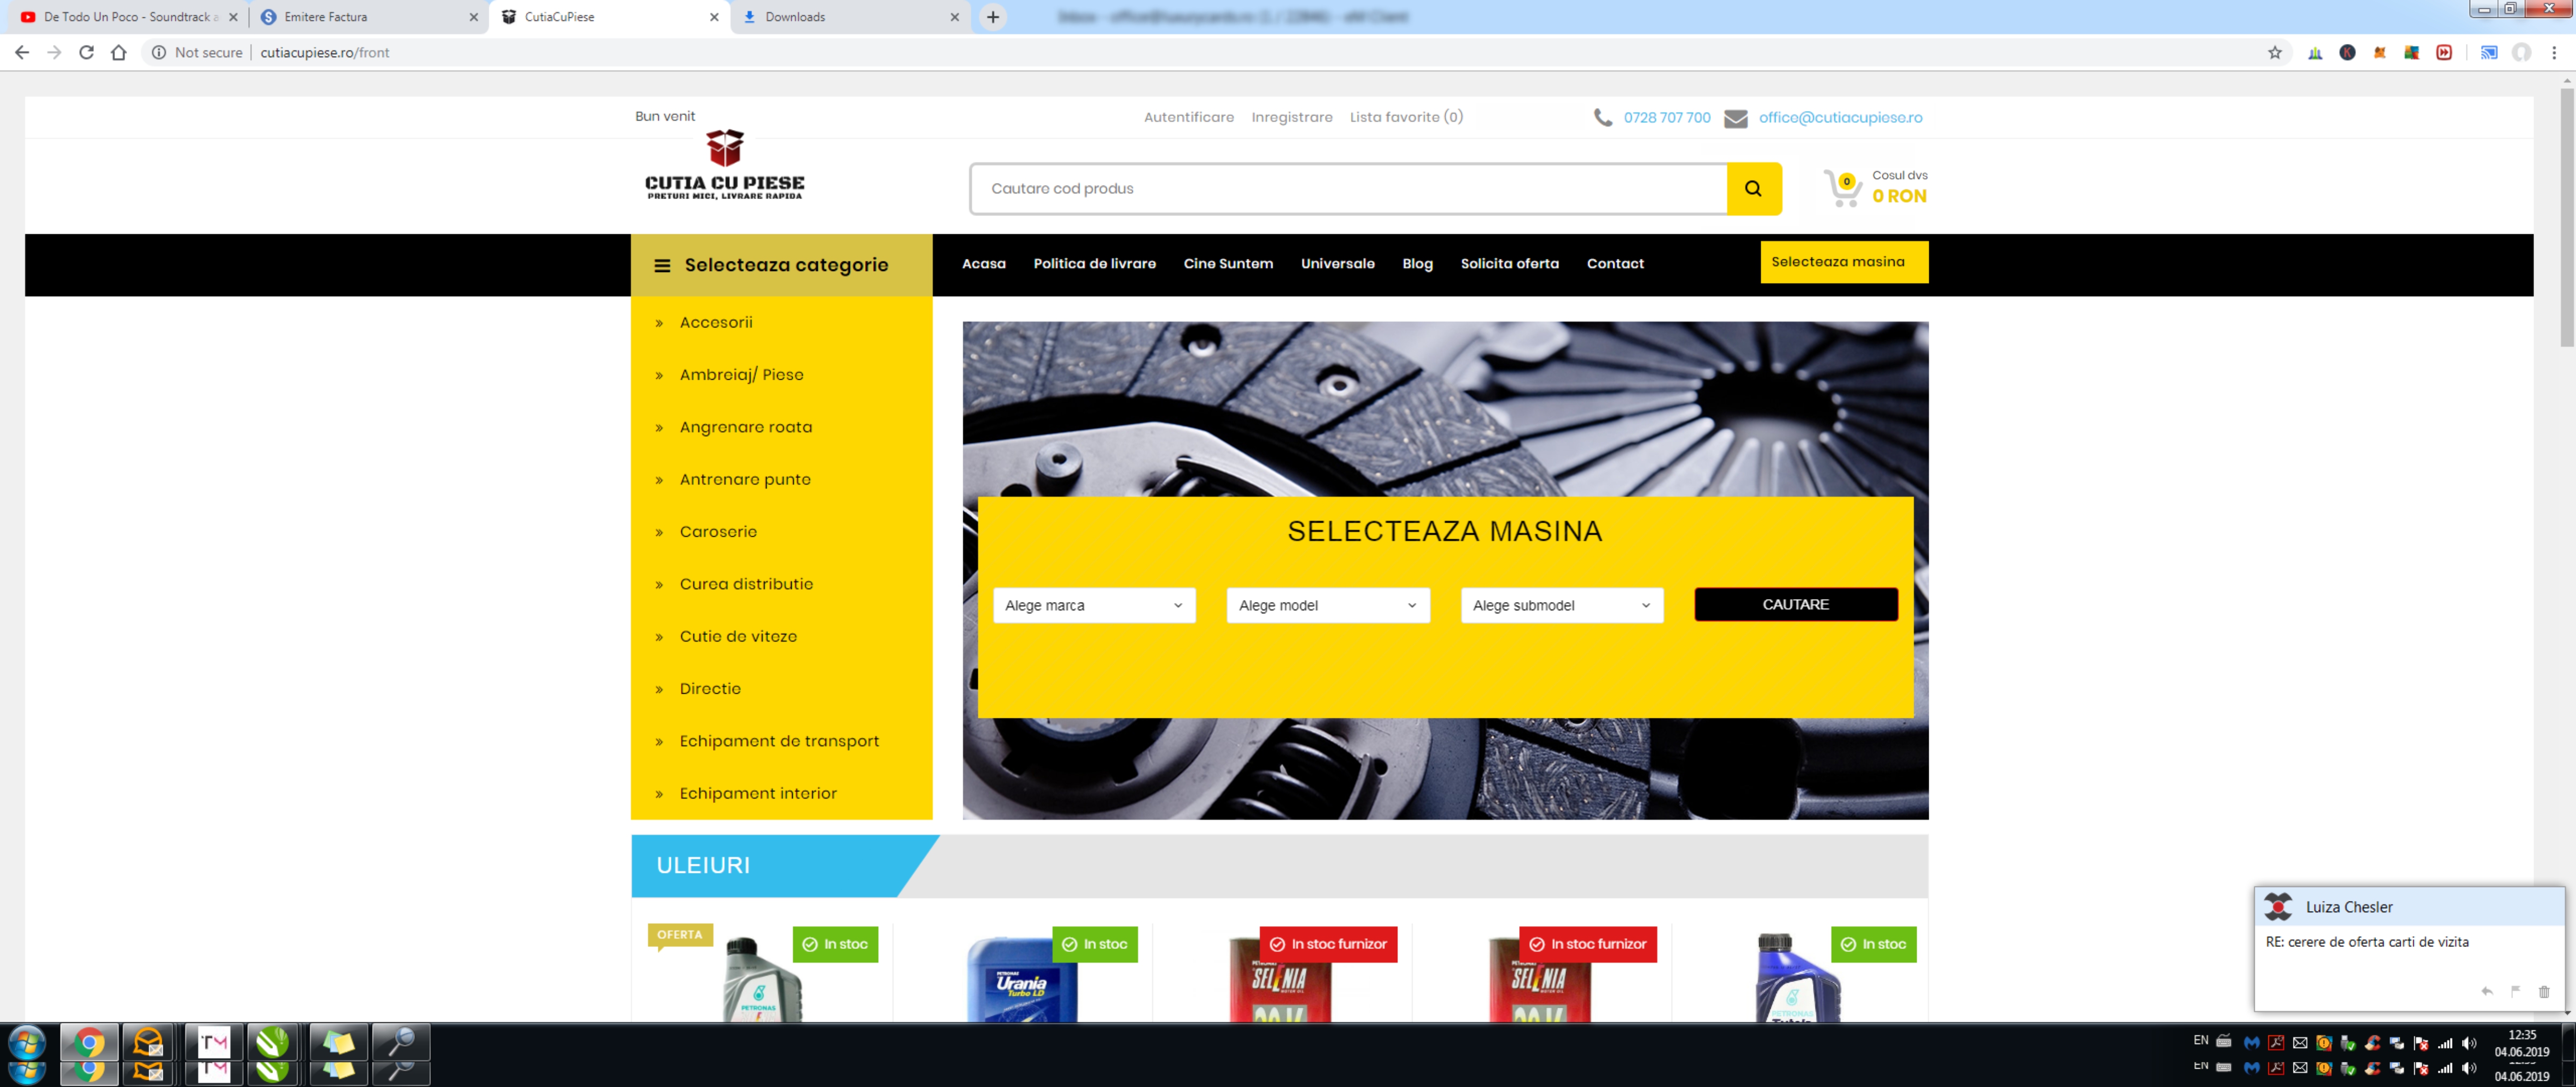This screenshot has height=1087, width=2576.
Task: Click the envelope icon beside email
Action: (1735, 119)
